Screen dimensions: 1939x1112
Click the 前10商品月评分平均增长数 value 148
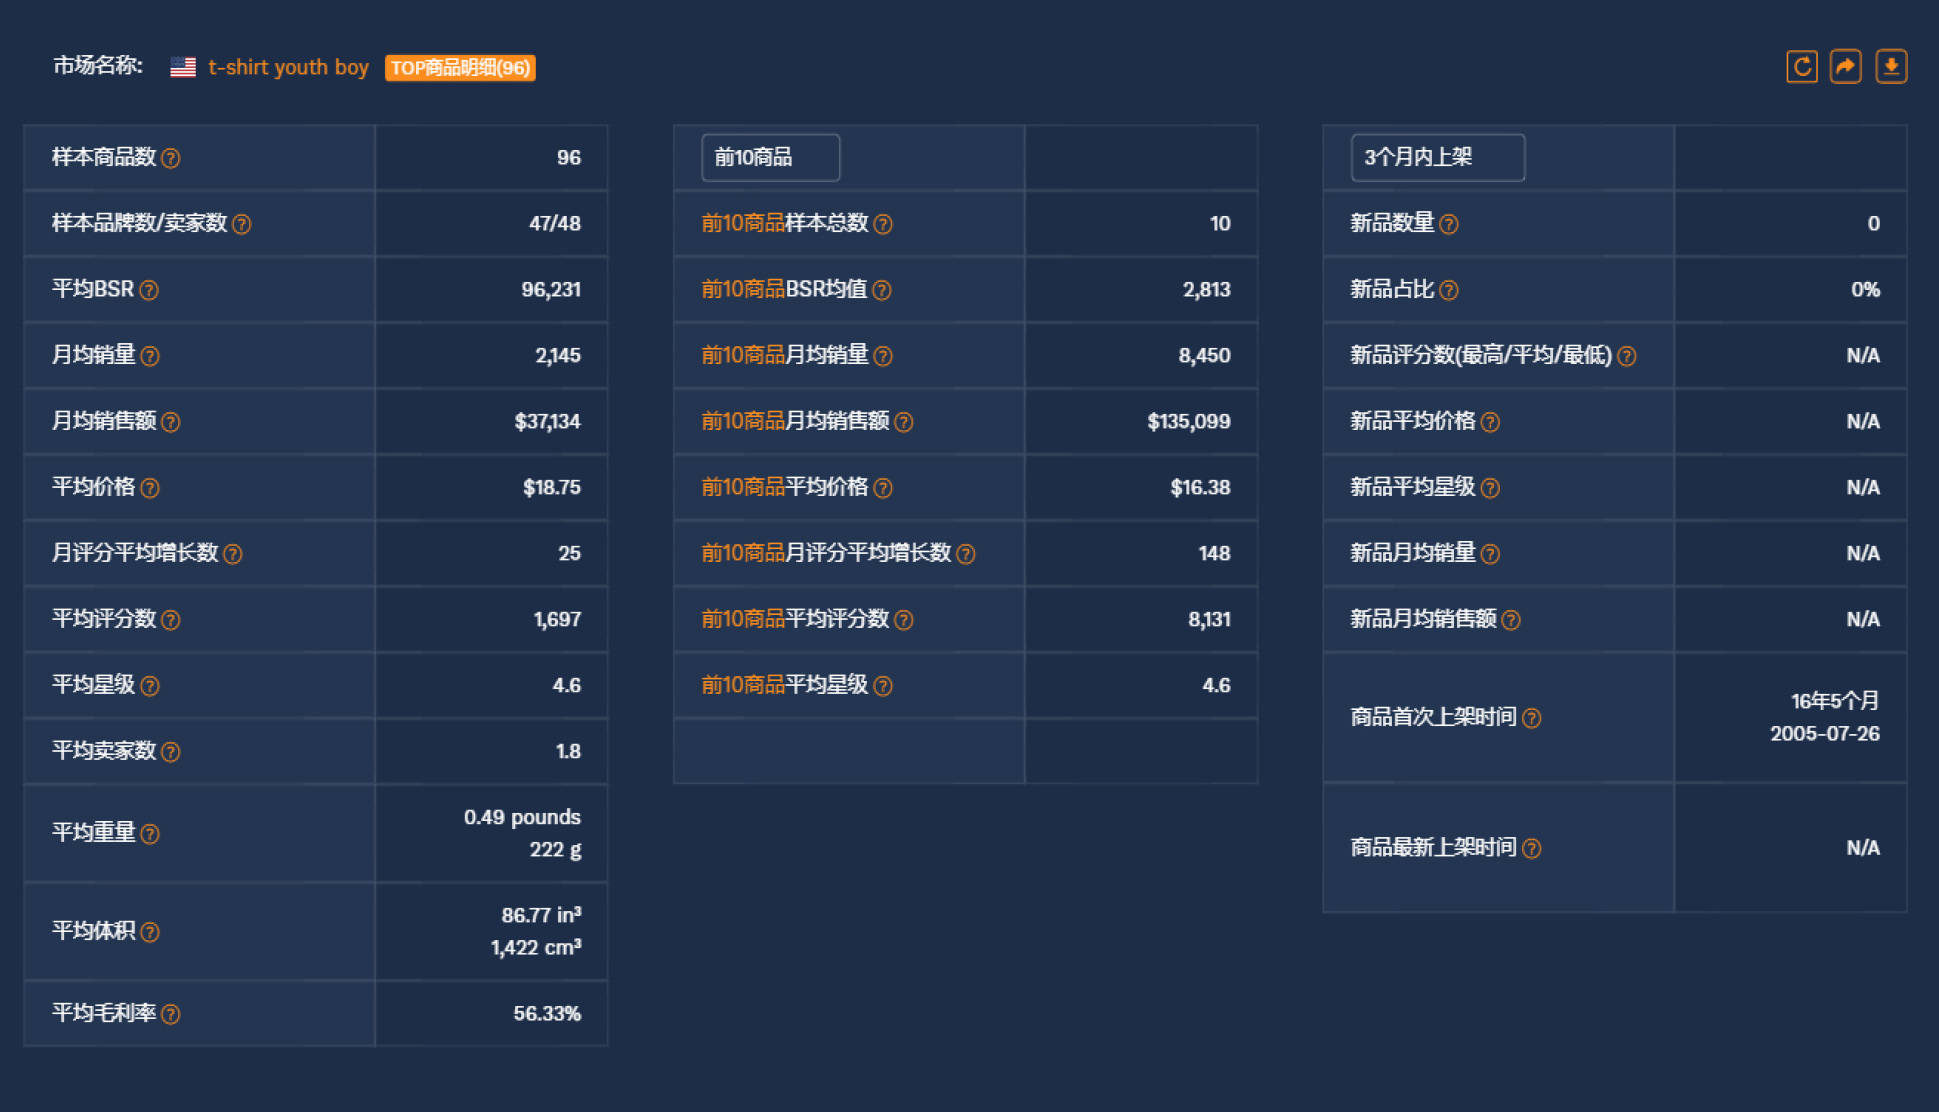point(1215,554)
